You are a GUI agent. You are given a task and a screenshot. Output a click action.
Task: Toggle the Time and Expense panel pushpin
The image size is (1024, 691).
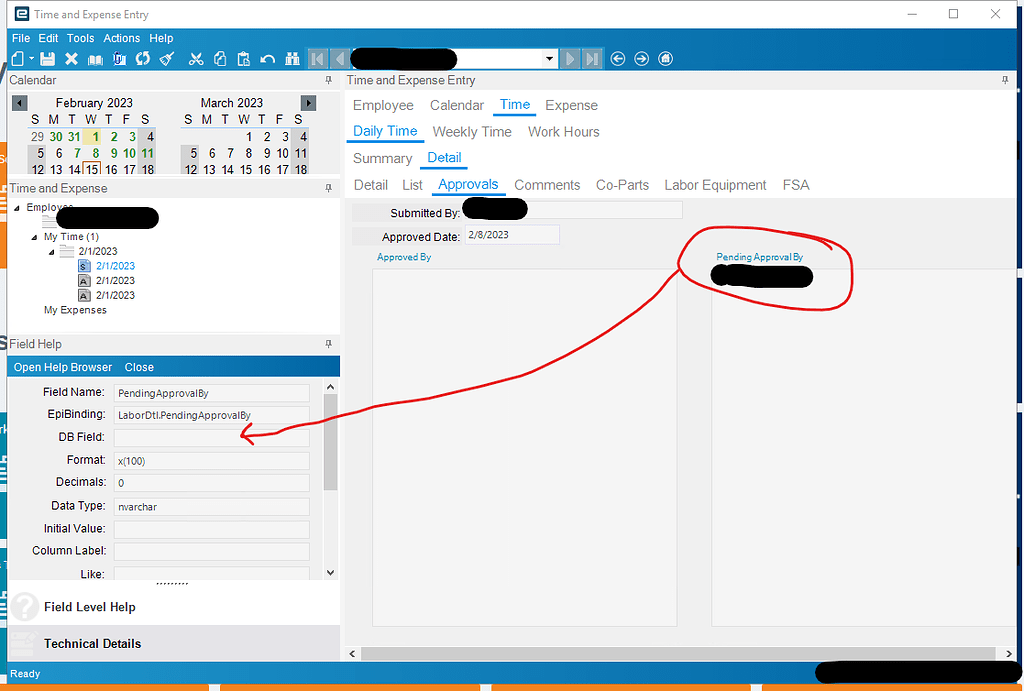(x=328, y=188)
